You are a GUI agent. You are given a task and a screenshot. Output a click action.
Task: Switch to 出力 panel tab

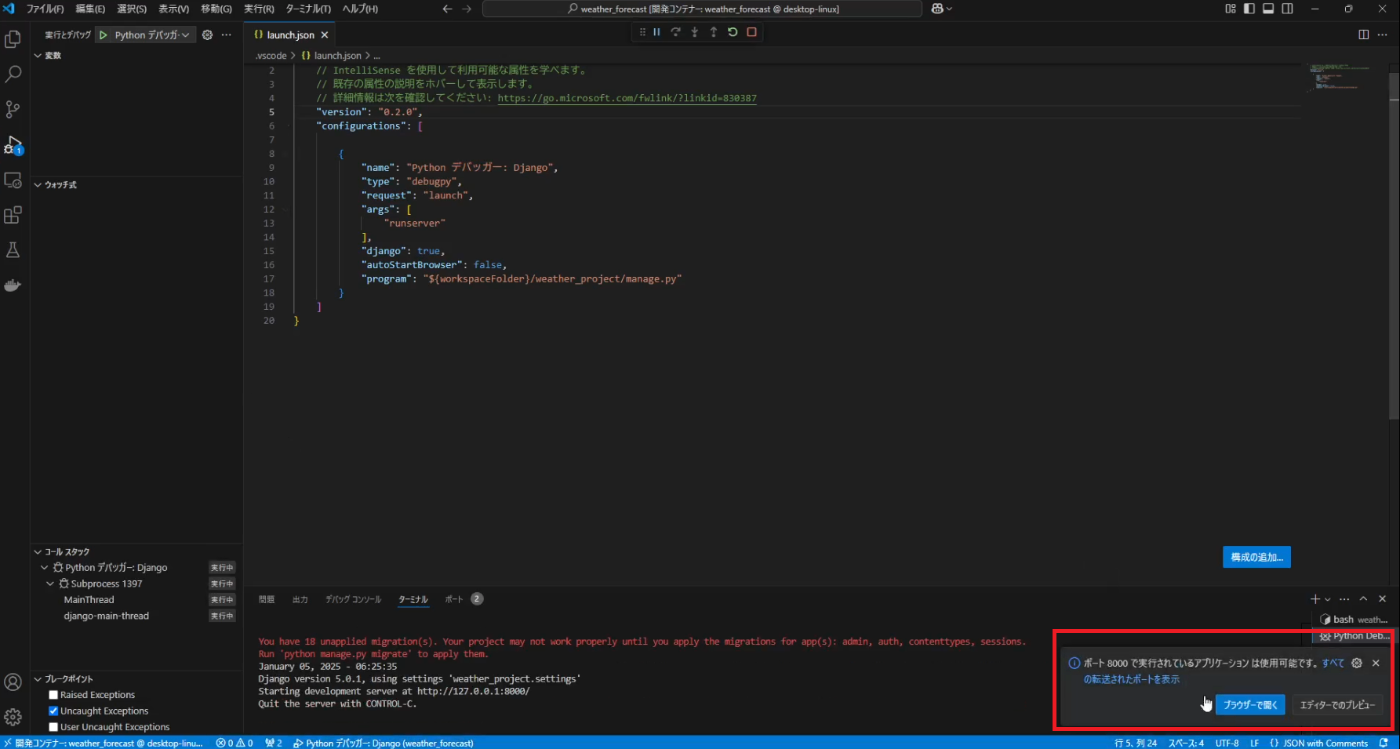(x=300, y=599)
